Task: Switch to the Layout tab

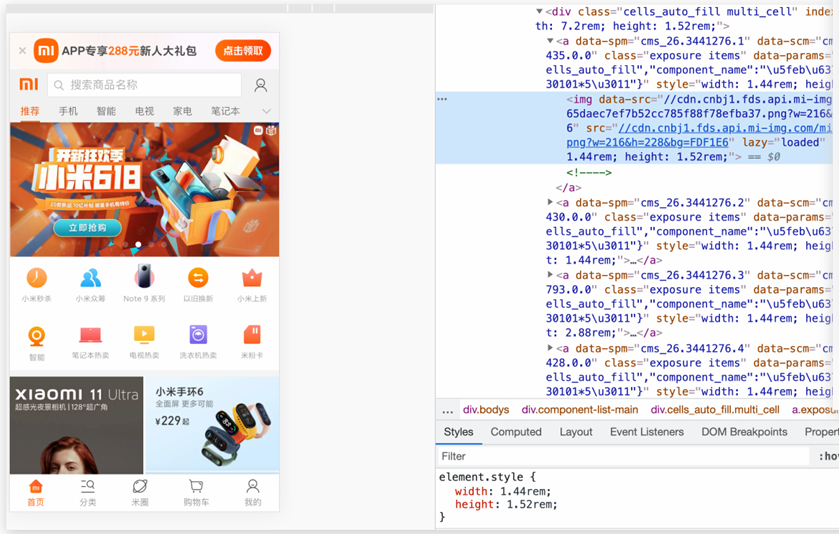Action: [576, 432]
